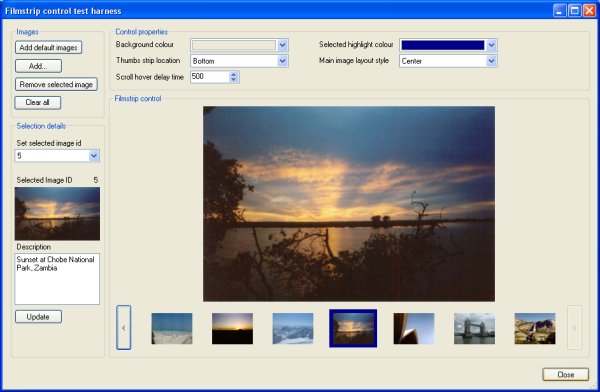600x392 pixels.
Task: Click the right filmstrip scroll arrow
Action: 574,328
